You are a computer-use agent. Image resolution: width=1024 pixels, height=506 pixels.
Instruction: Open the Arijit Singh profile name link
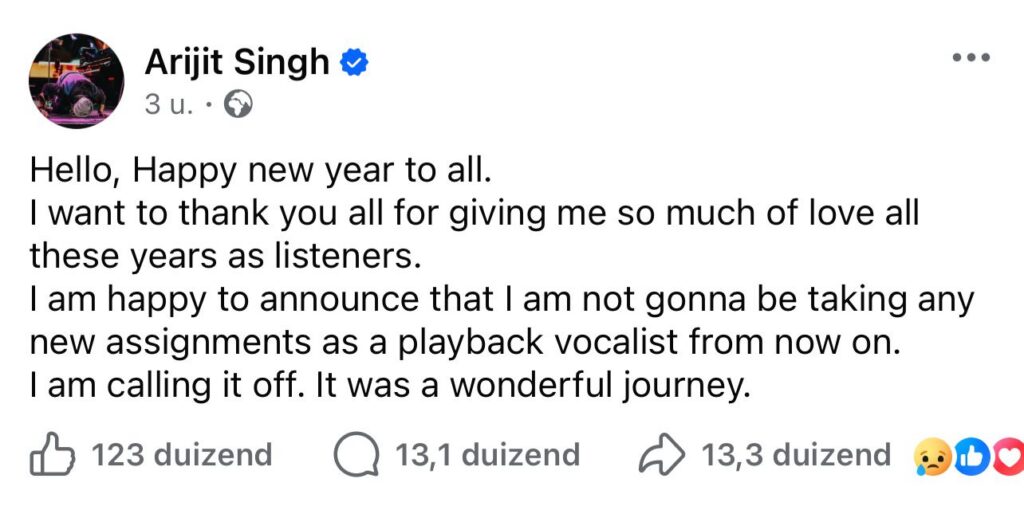pyautogui.click(x=237, y=62)
